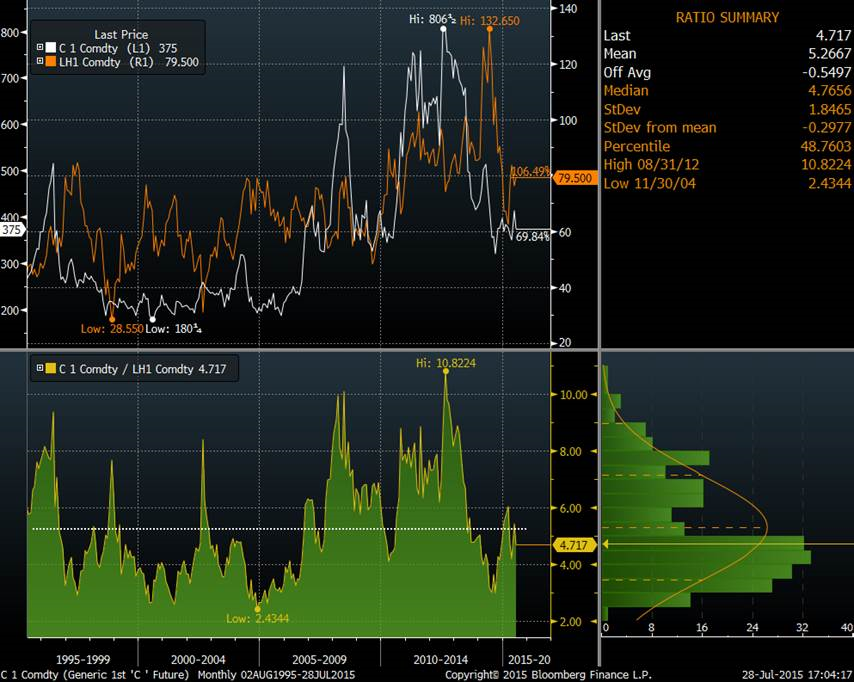Image resolution: width=854 pixels, height=682 pixels.
Task: Click the orange LH1 Comdty color swatch
Action: pyautogui.click(x=50, y=62)
